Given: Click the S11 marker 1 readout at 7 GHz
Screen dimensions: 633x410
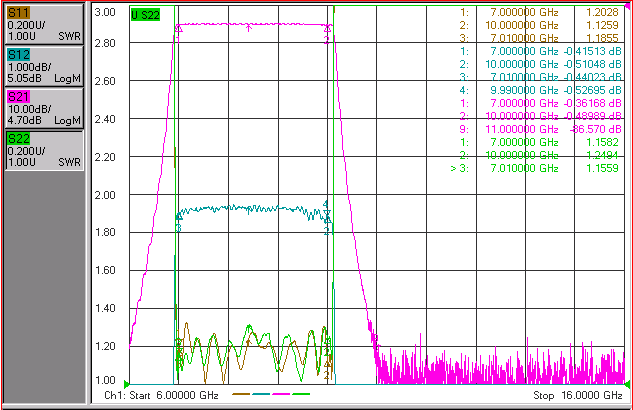Looking at the screenshot, I should click(539, 12).
